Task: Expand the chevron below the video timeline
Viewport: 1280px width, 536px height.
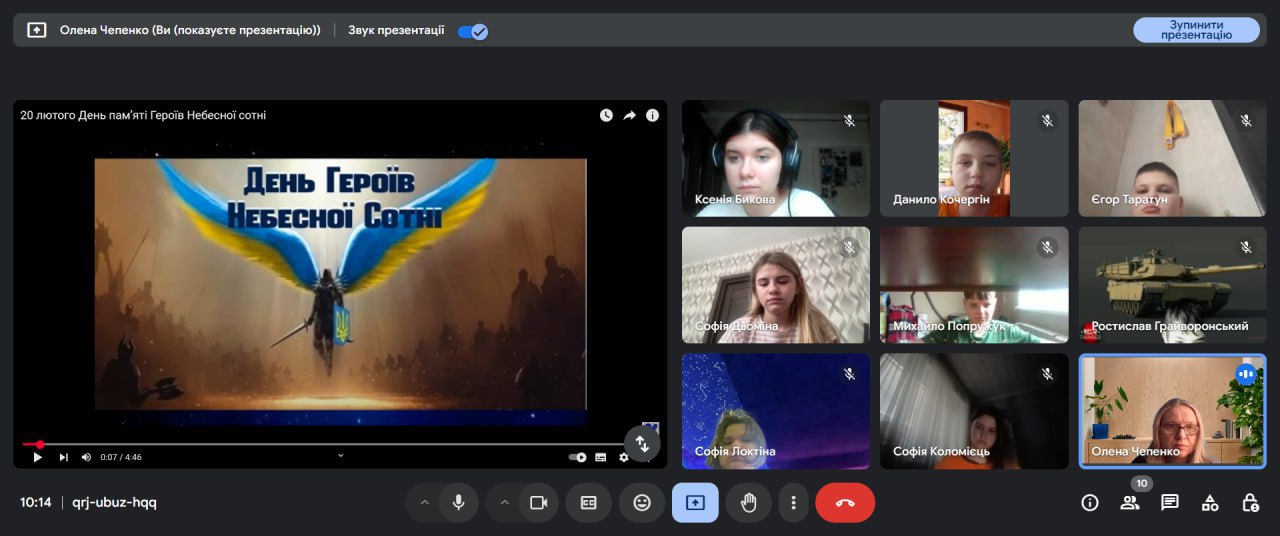Action: pyautogui.click(x=340, y=456)
